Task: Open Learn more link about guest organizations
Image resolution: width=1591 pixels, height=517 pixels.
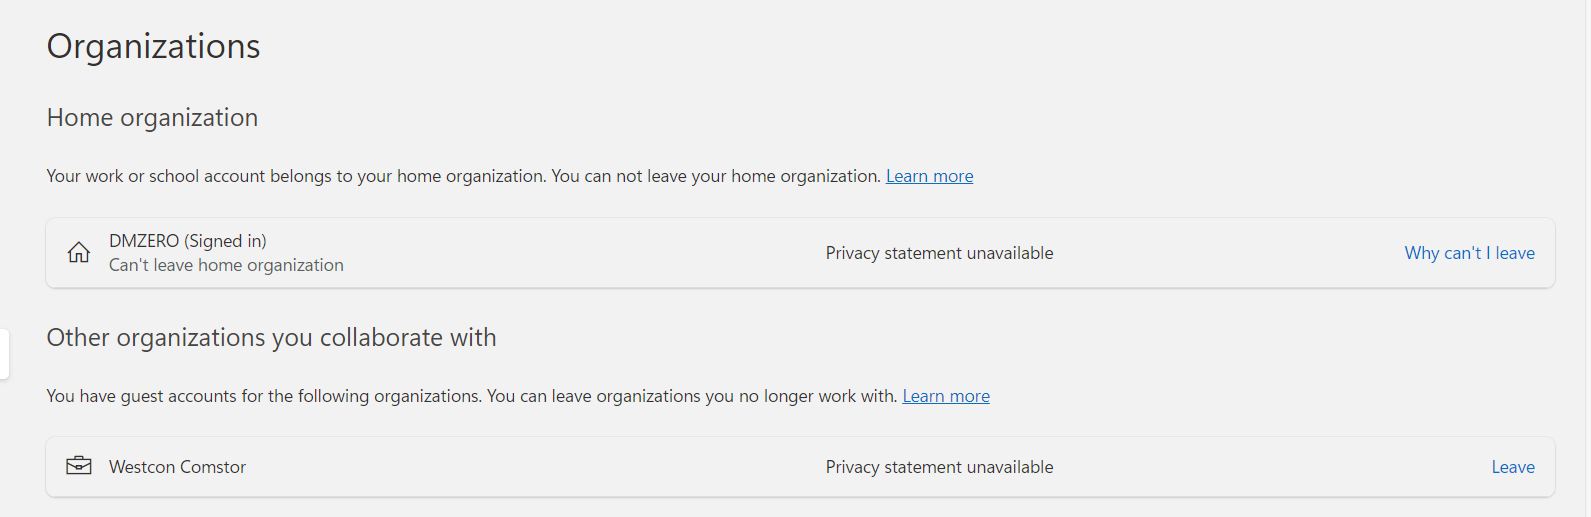Action: (x=946, y=396)
